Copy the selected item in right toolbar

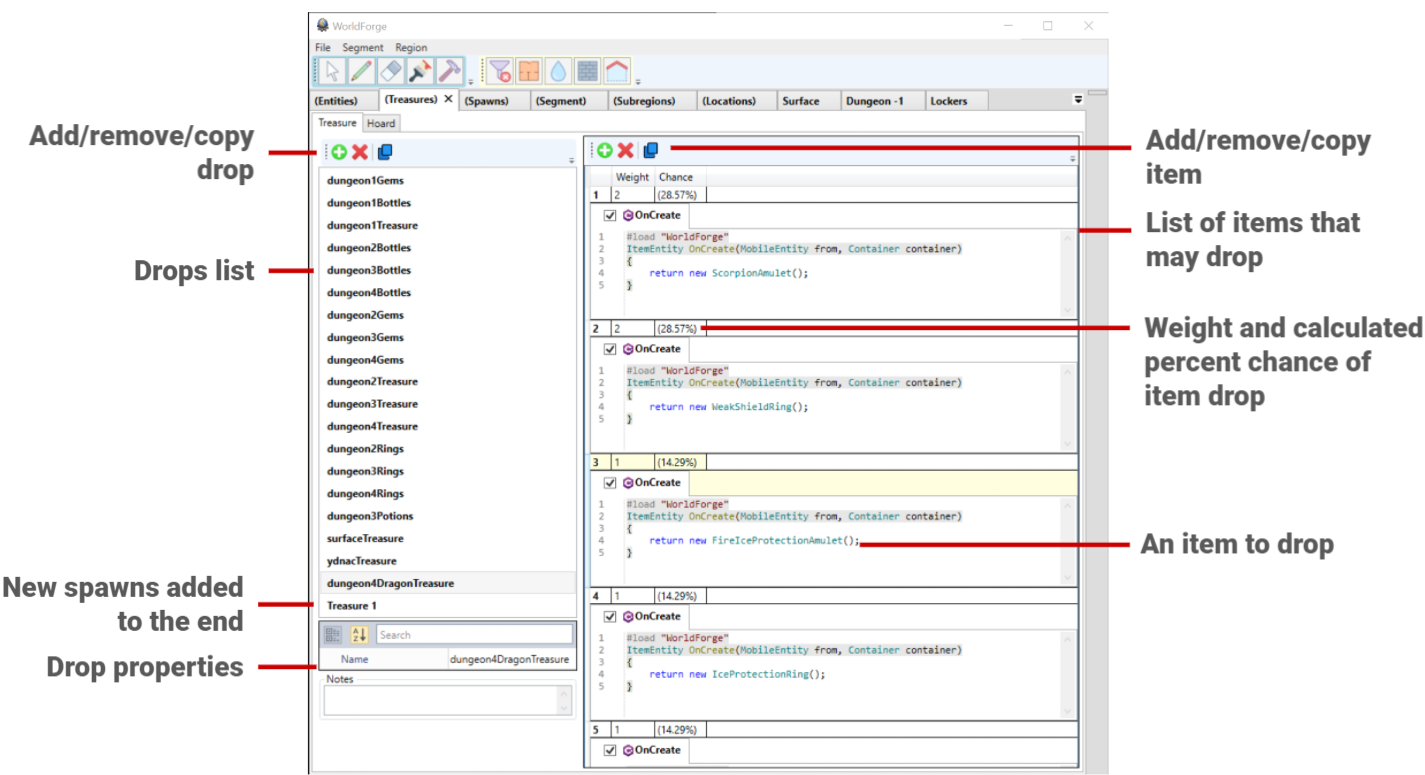point(651,150)
